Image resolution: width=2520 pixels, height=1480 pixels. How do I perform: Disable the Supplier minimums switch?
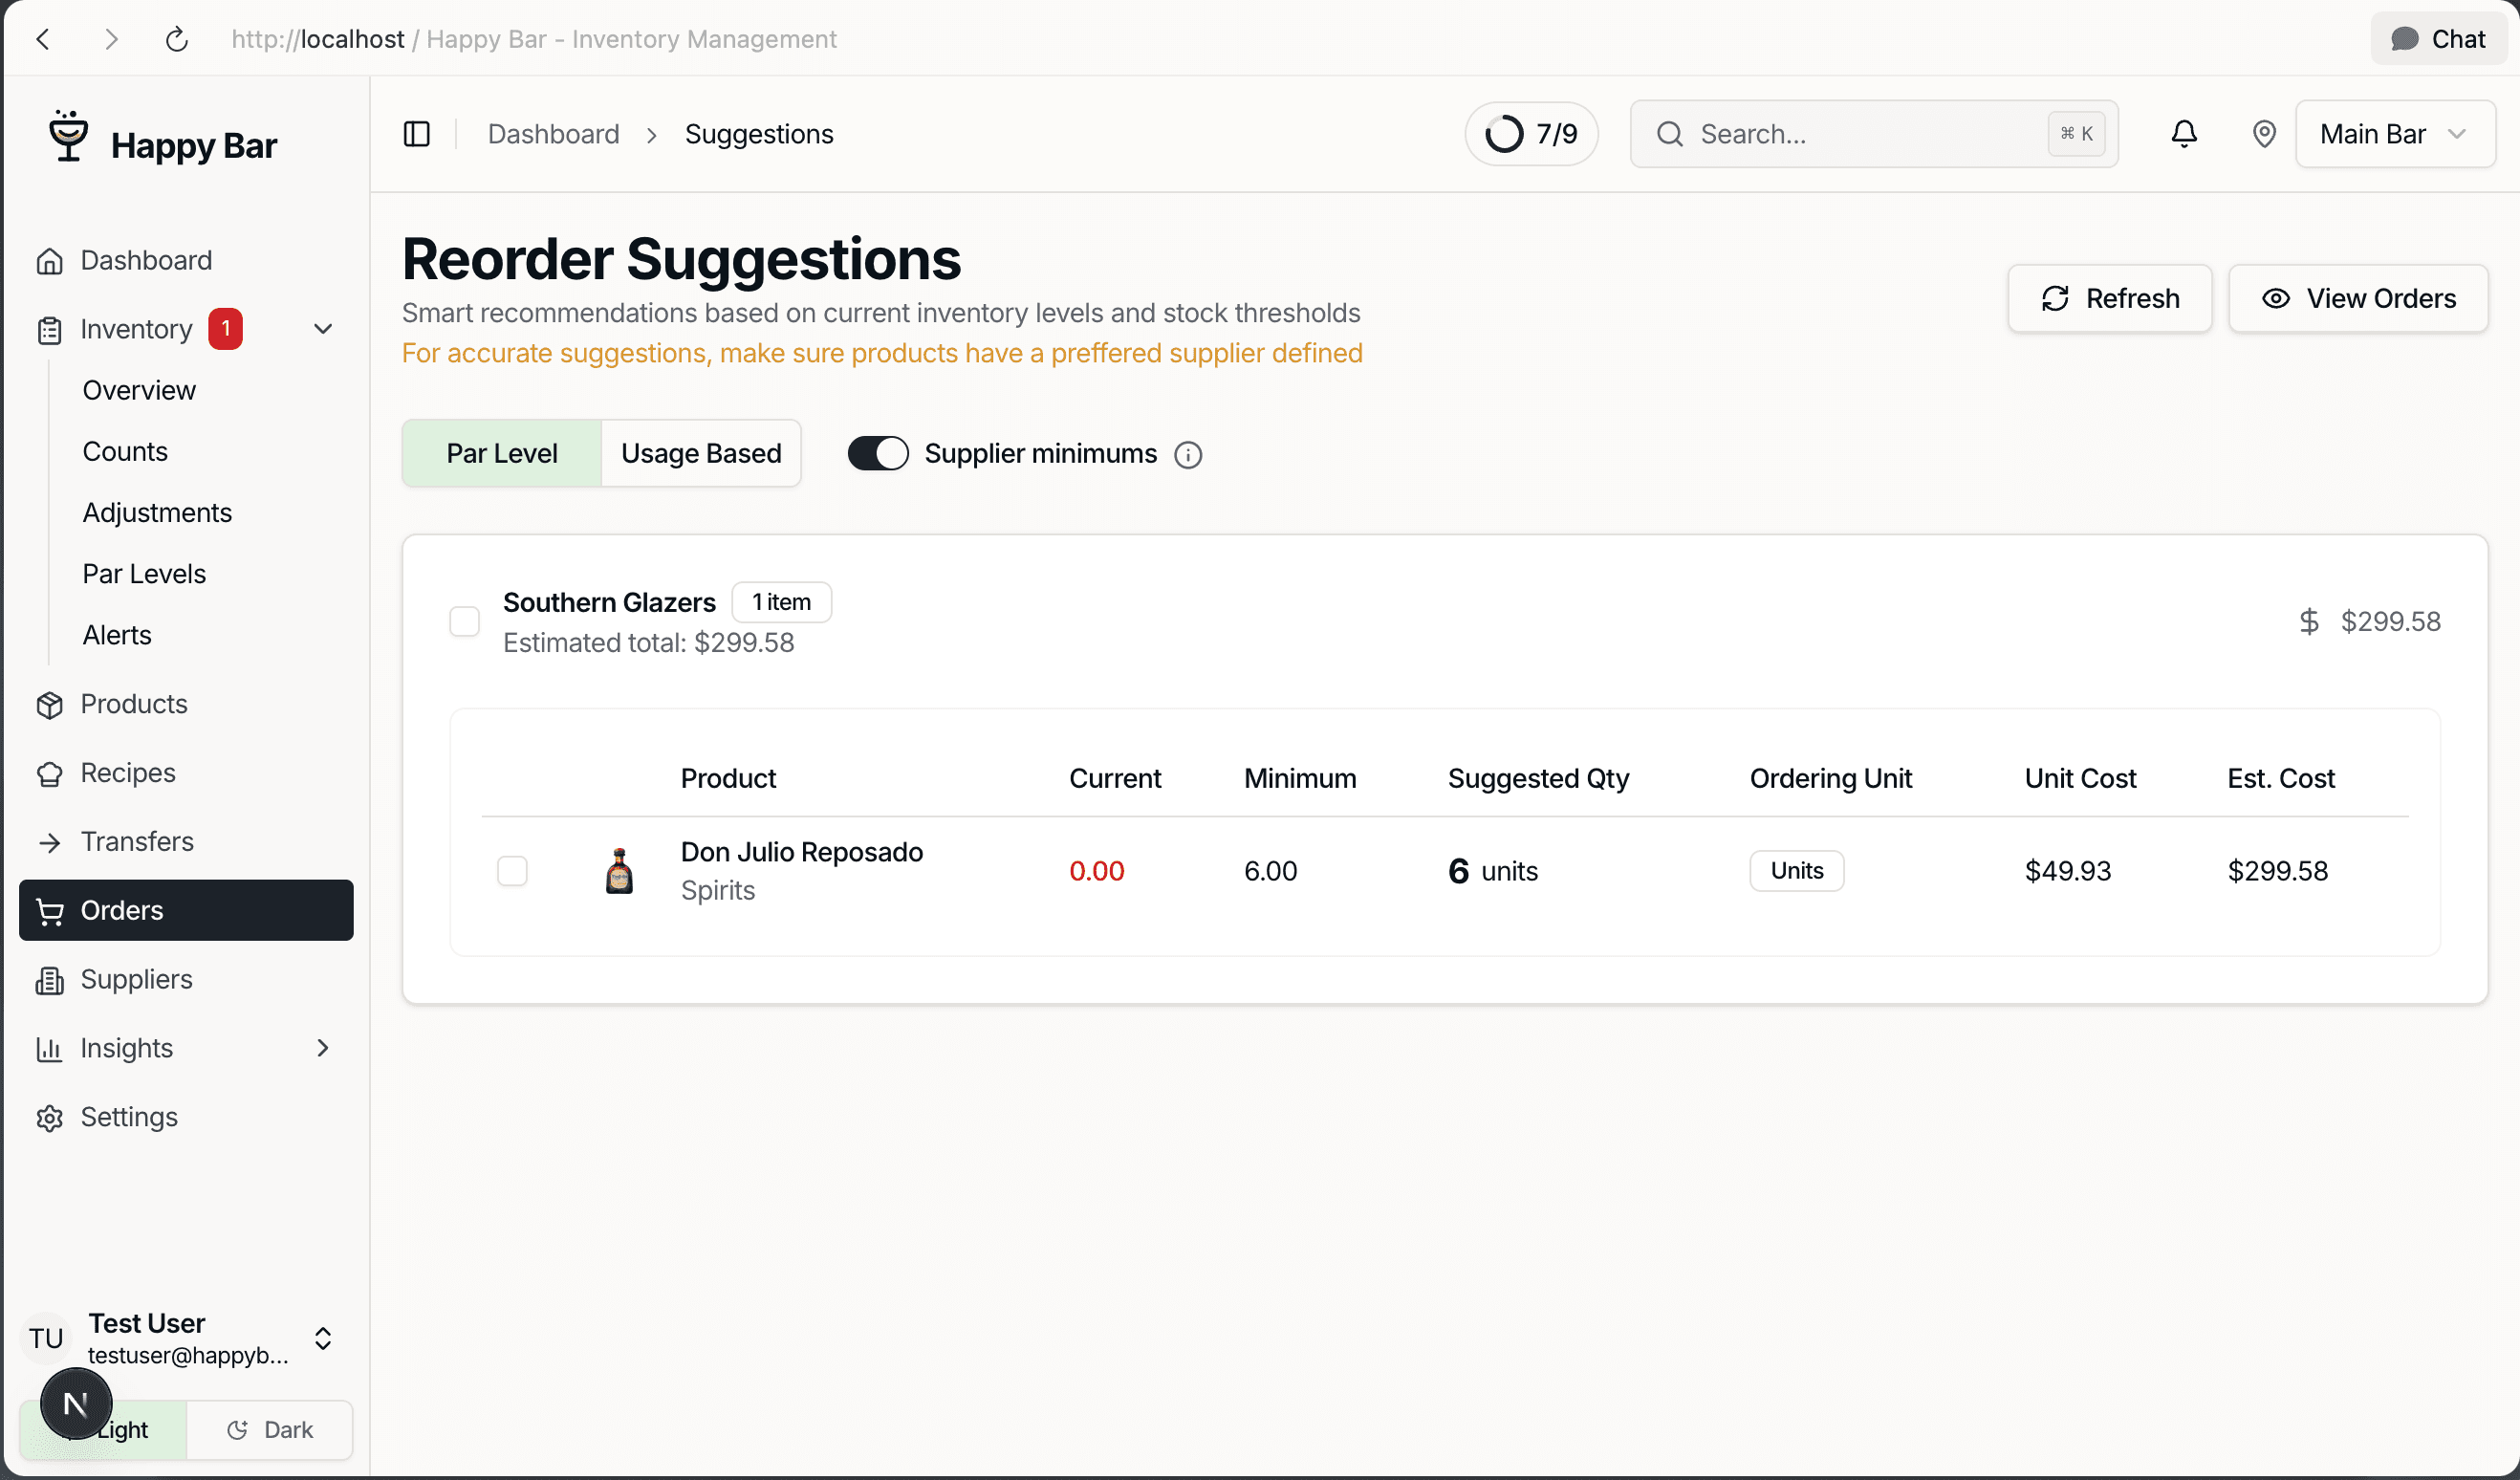point(877,454)
